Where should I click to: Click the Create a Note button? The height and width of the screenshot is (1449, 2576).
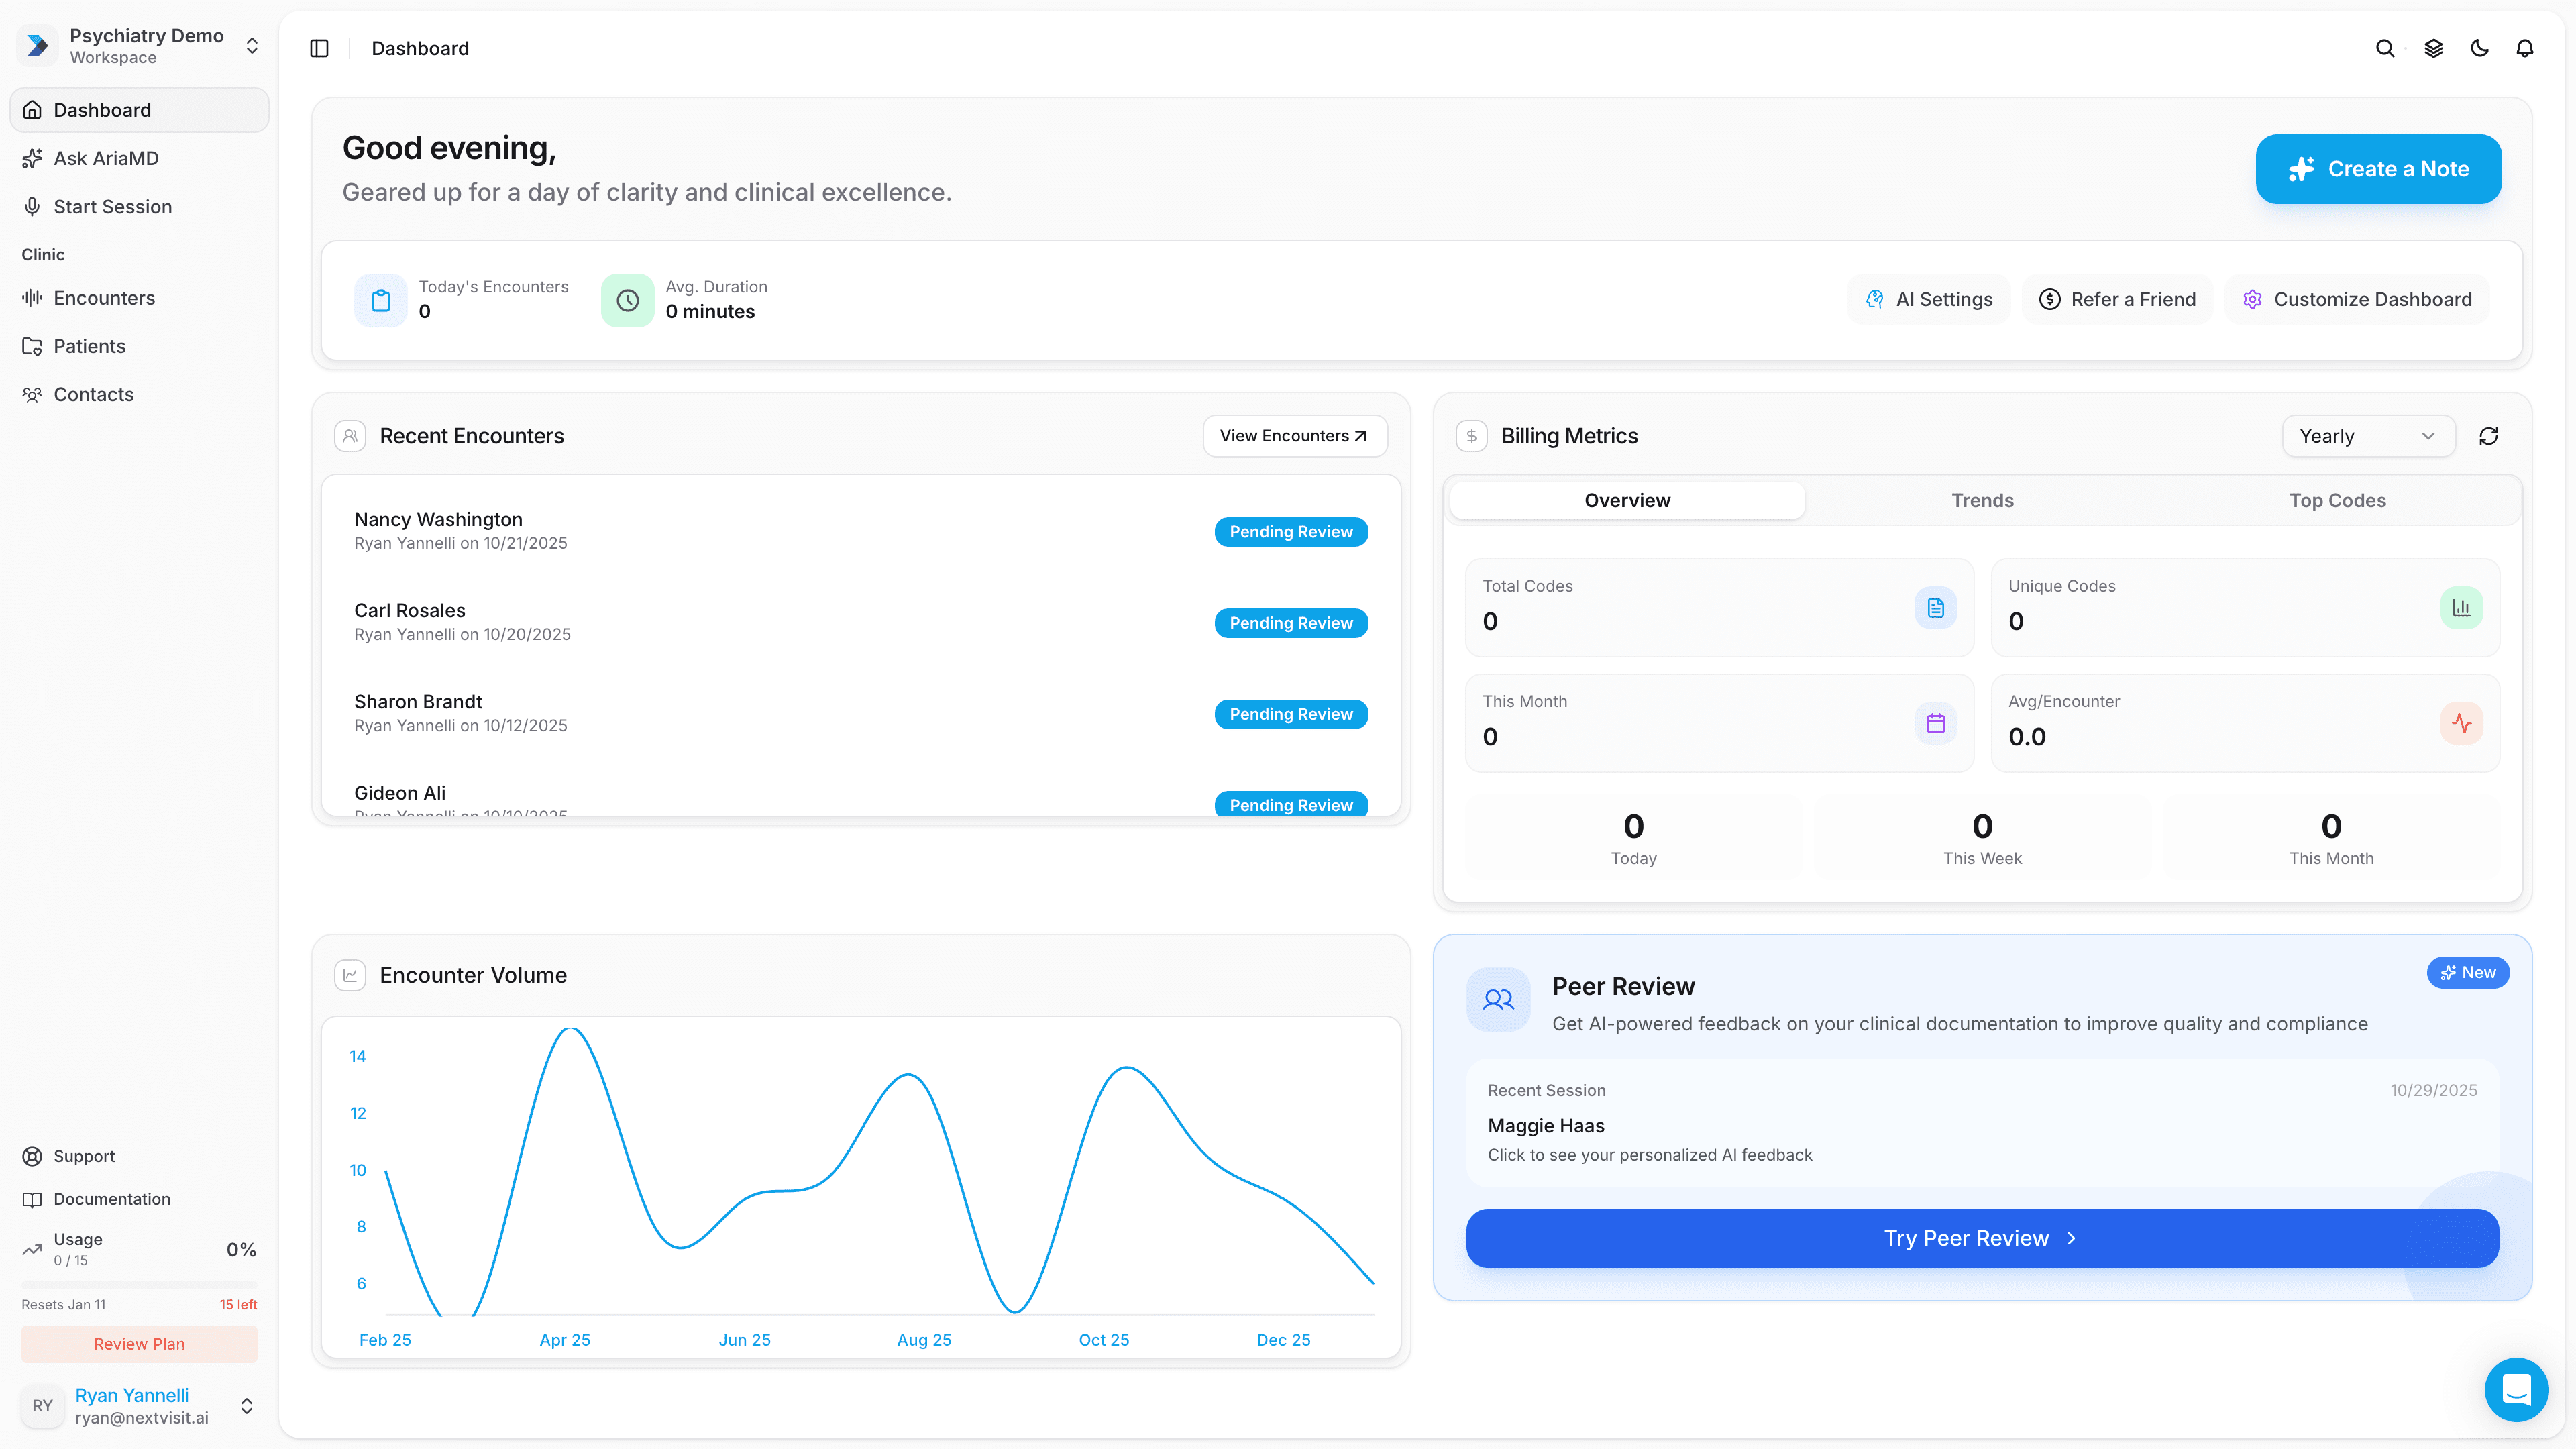point(2378,169)
